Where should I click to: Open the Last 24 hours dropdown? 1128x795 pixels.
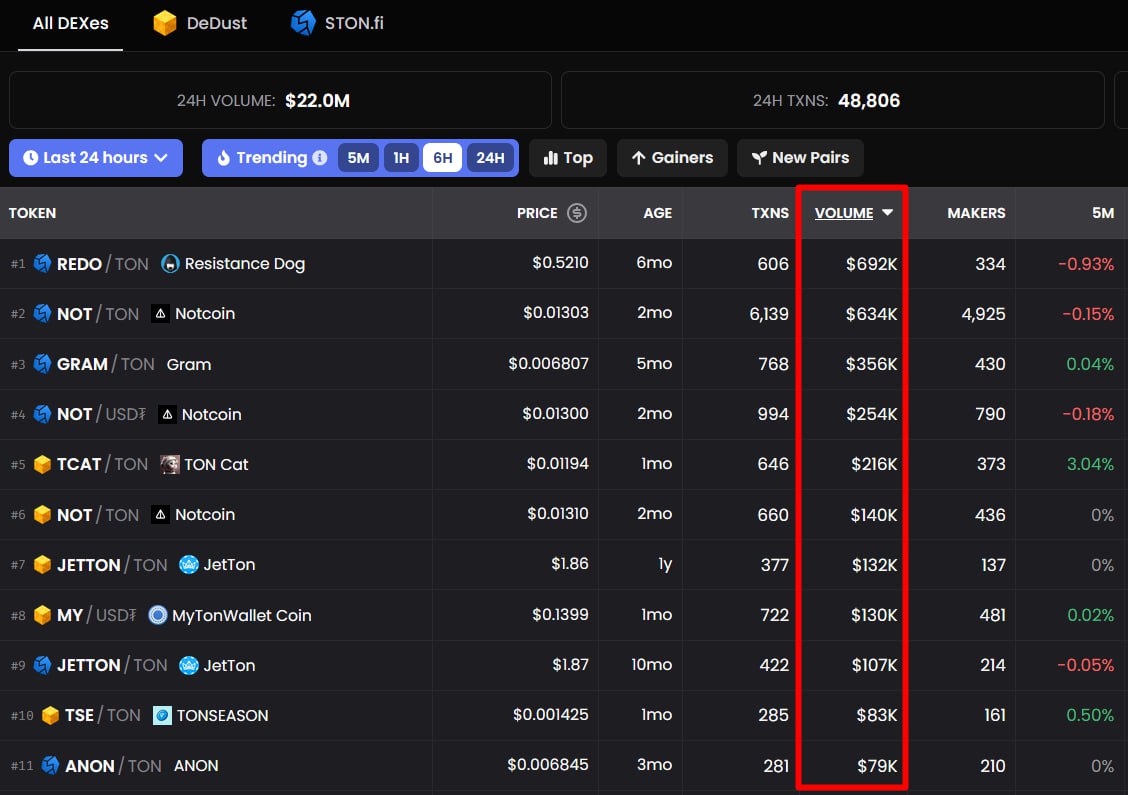pyautogui.click(x=96, y=158)
